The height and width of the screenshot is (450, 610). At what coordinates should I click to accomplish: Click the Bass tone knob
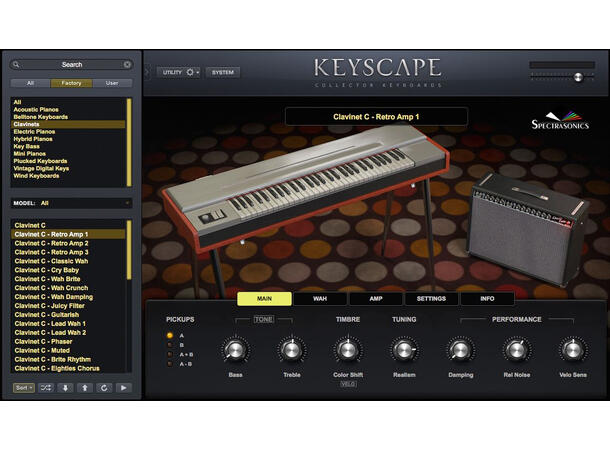coord(235,350)
